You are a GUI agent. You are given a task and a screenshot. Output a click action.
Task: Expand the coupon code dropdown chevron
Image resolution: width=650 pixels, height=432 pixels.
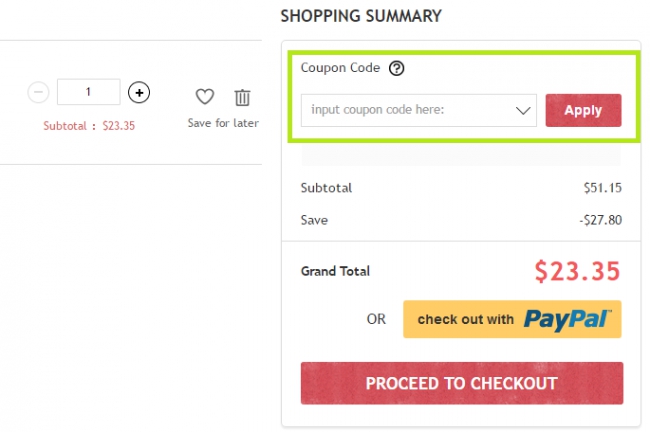pos(523,110)
